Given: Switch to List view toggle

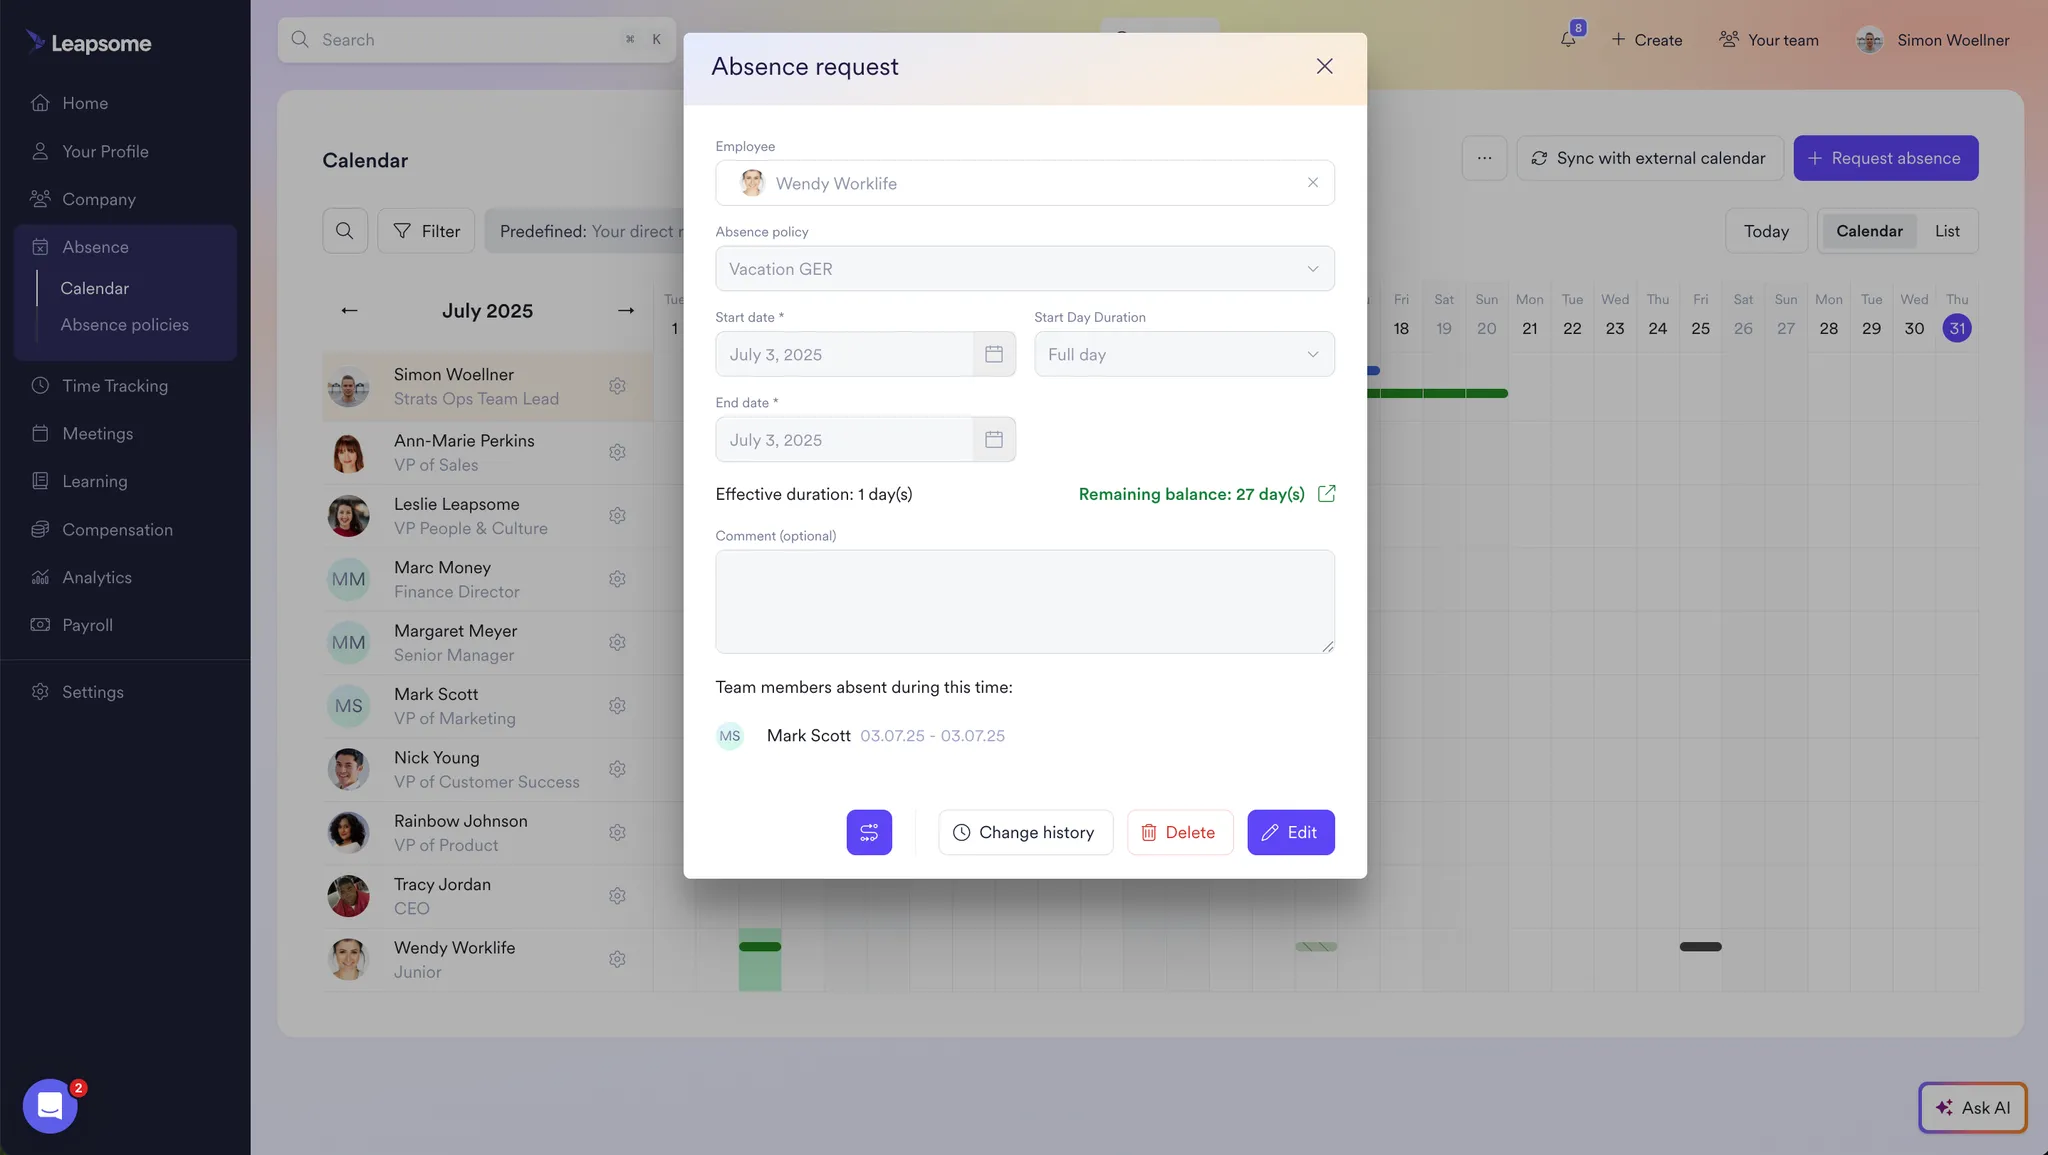Looking at the screenshot, I should [x=1946, y=231].
